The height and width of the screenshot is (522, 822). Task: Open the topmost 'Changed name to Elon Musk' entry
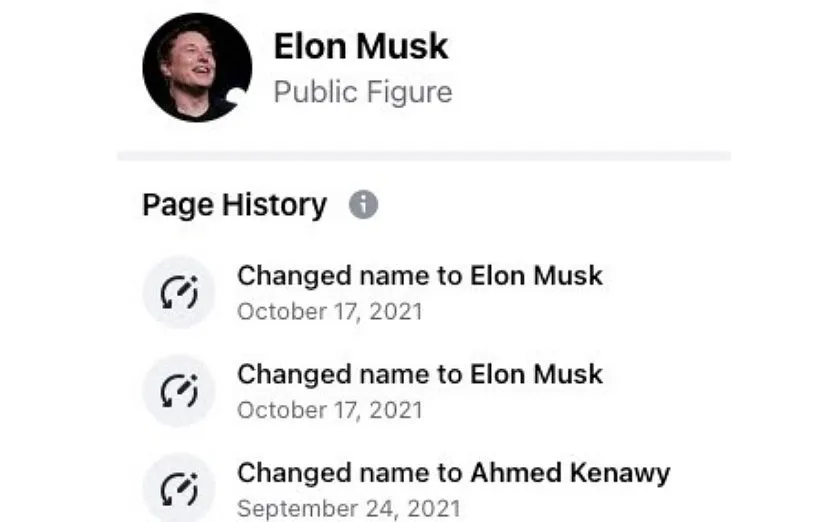[420, 275]
